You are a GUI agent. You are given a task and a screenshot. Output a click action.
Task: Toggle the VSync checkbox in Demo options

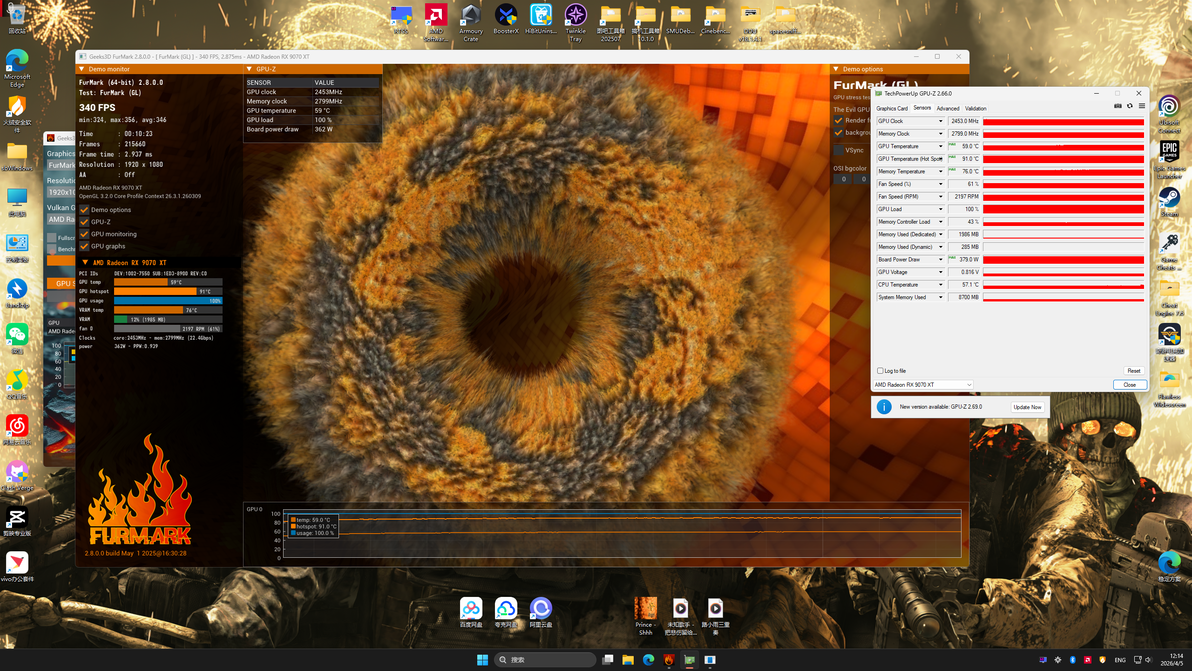839,150
